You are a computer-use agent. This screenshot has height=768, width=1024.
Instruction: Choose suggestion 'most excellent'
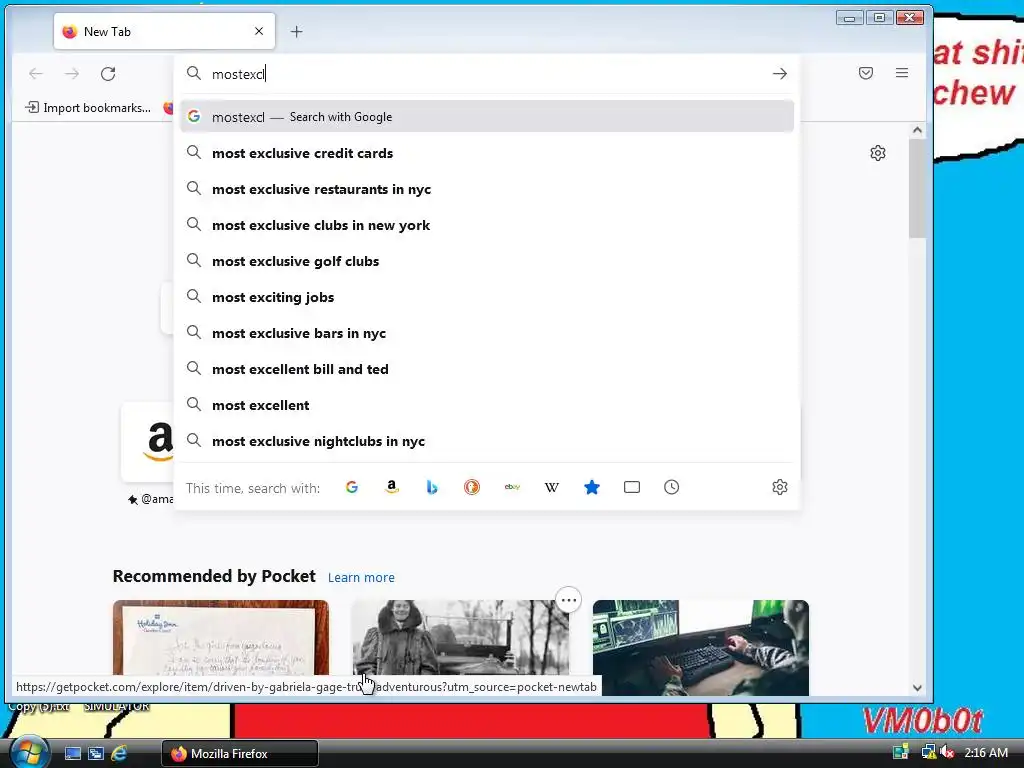tap(487, 404)
